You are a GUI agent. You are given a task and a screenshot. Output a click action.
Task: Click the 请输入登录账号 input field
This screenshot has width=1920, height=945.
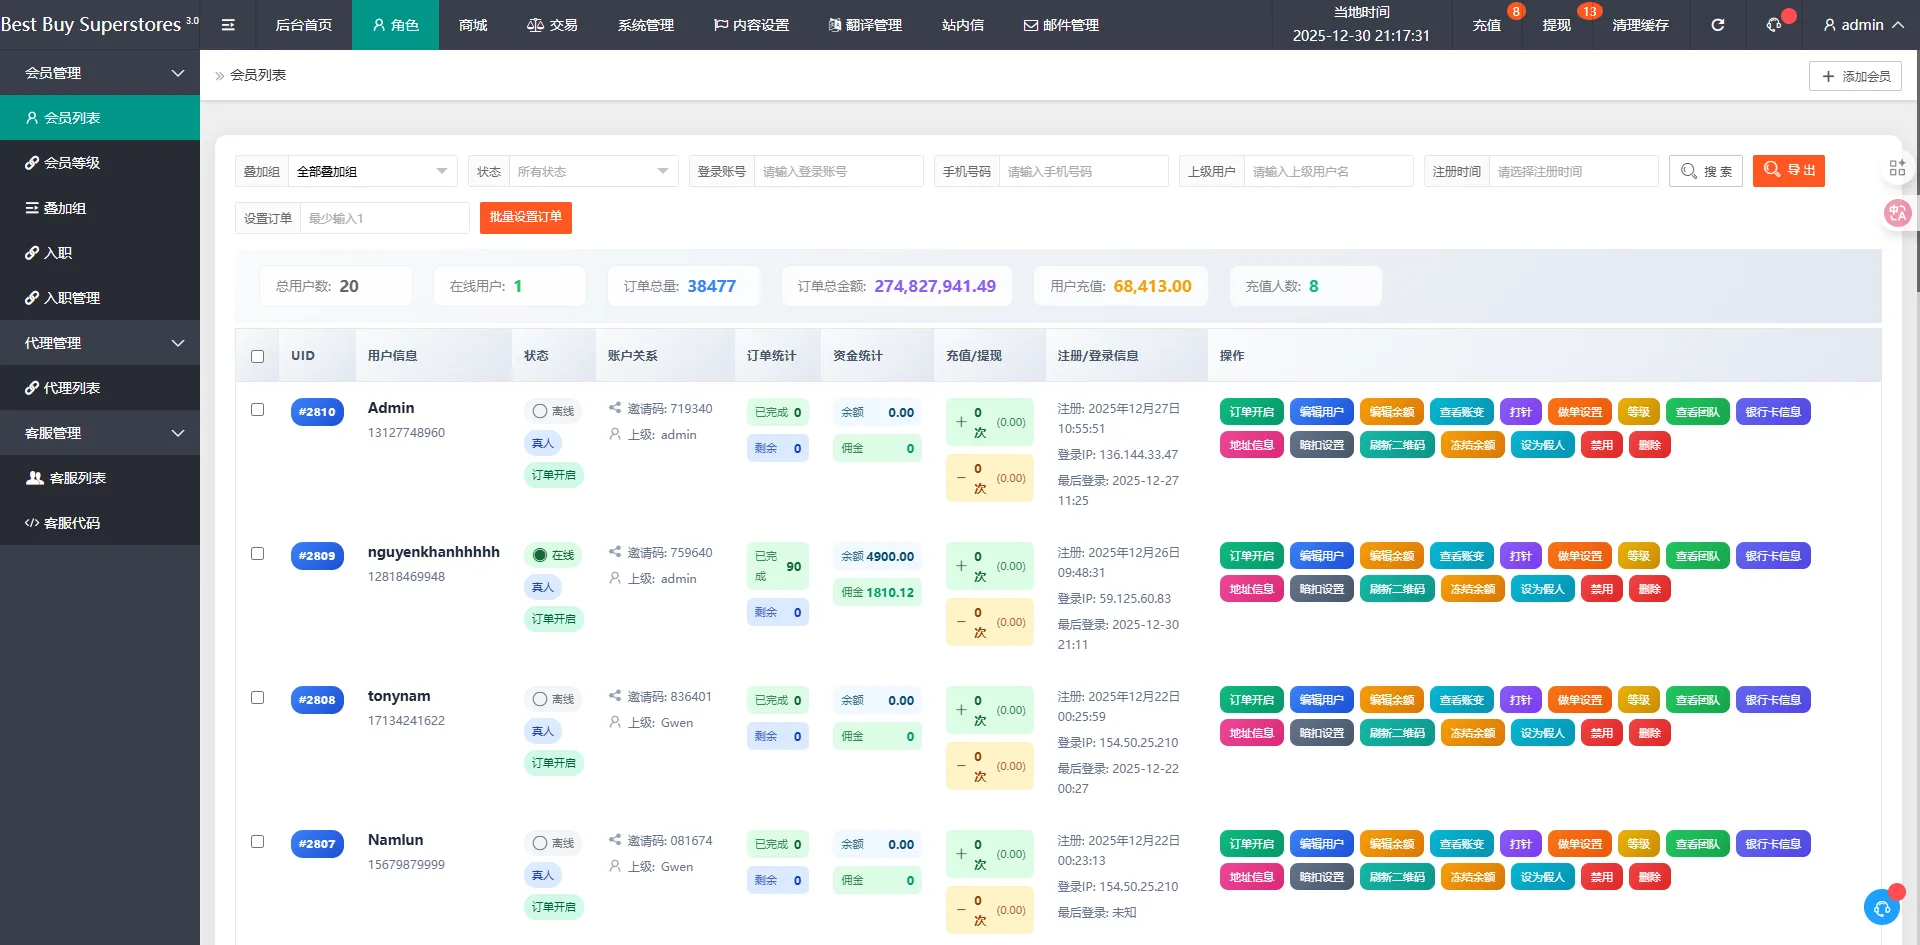837,171
